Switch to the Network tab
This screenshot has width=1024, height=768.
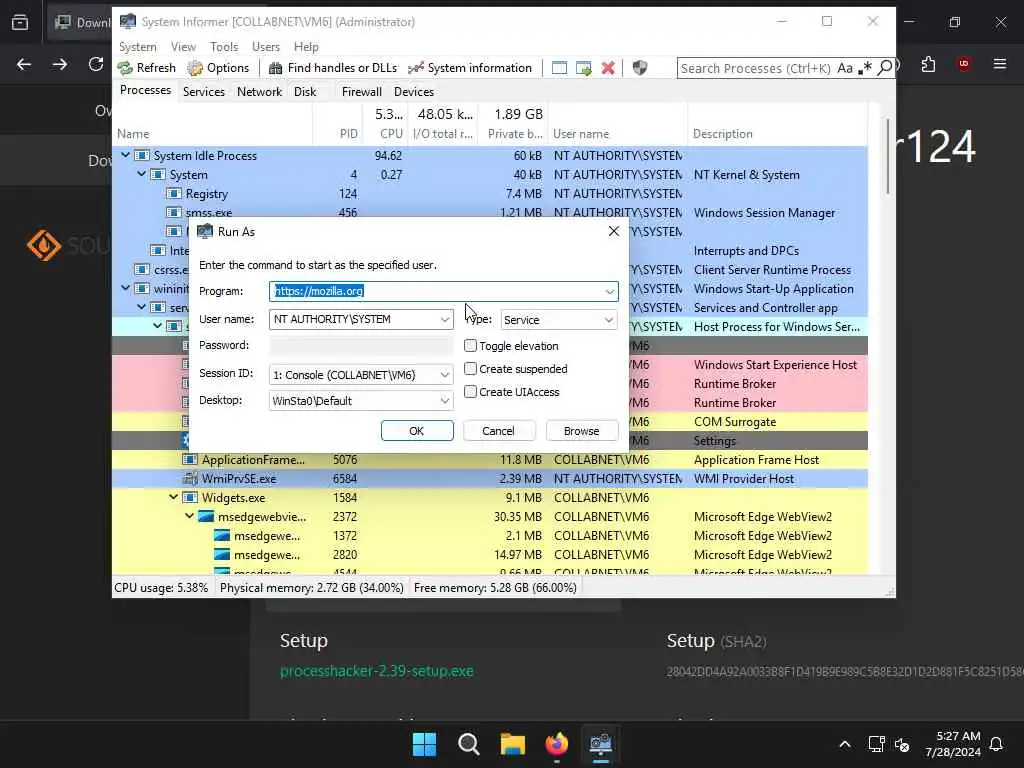point(259,91)
